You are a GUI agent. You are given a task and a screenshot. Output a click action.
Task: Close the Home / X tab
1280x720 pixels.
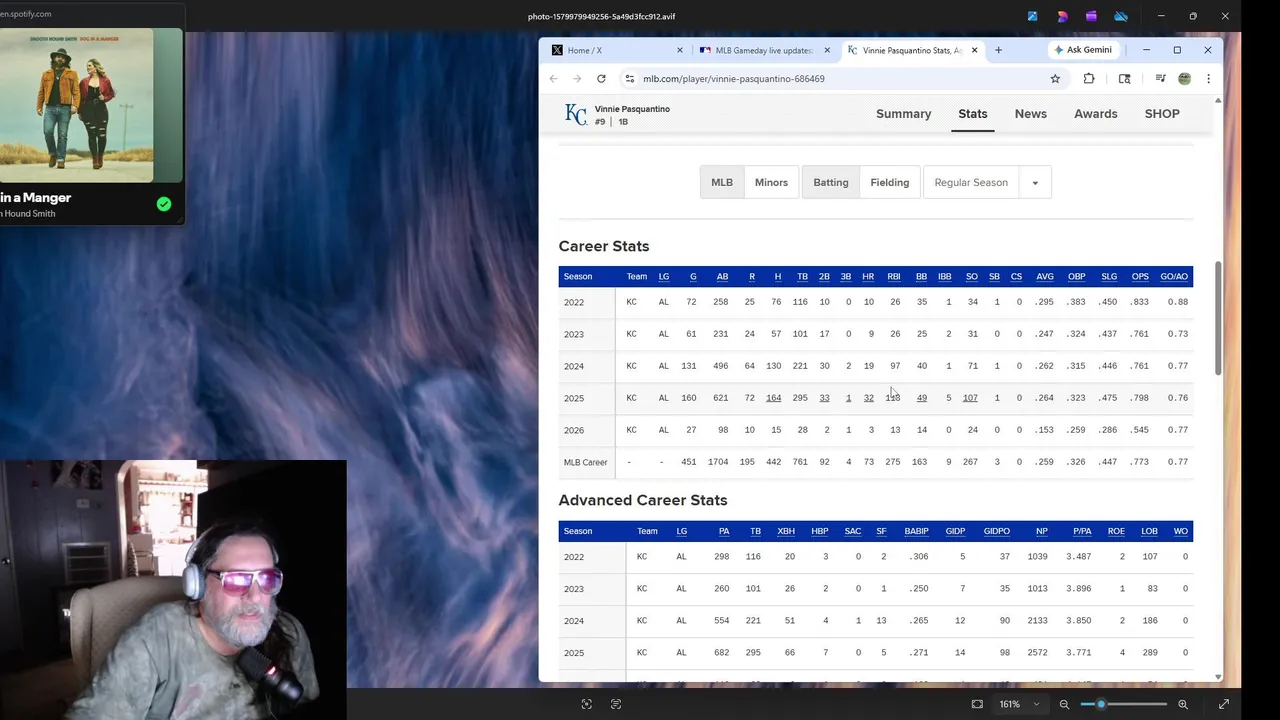(680, 50)
